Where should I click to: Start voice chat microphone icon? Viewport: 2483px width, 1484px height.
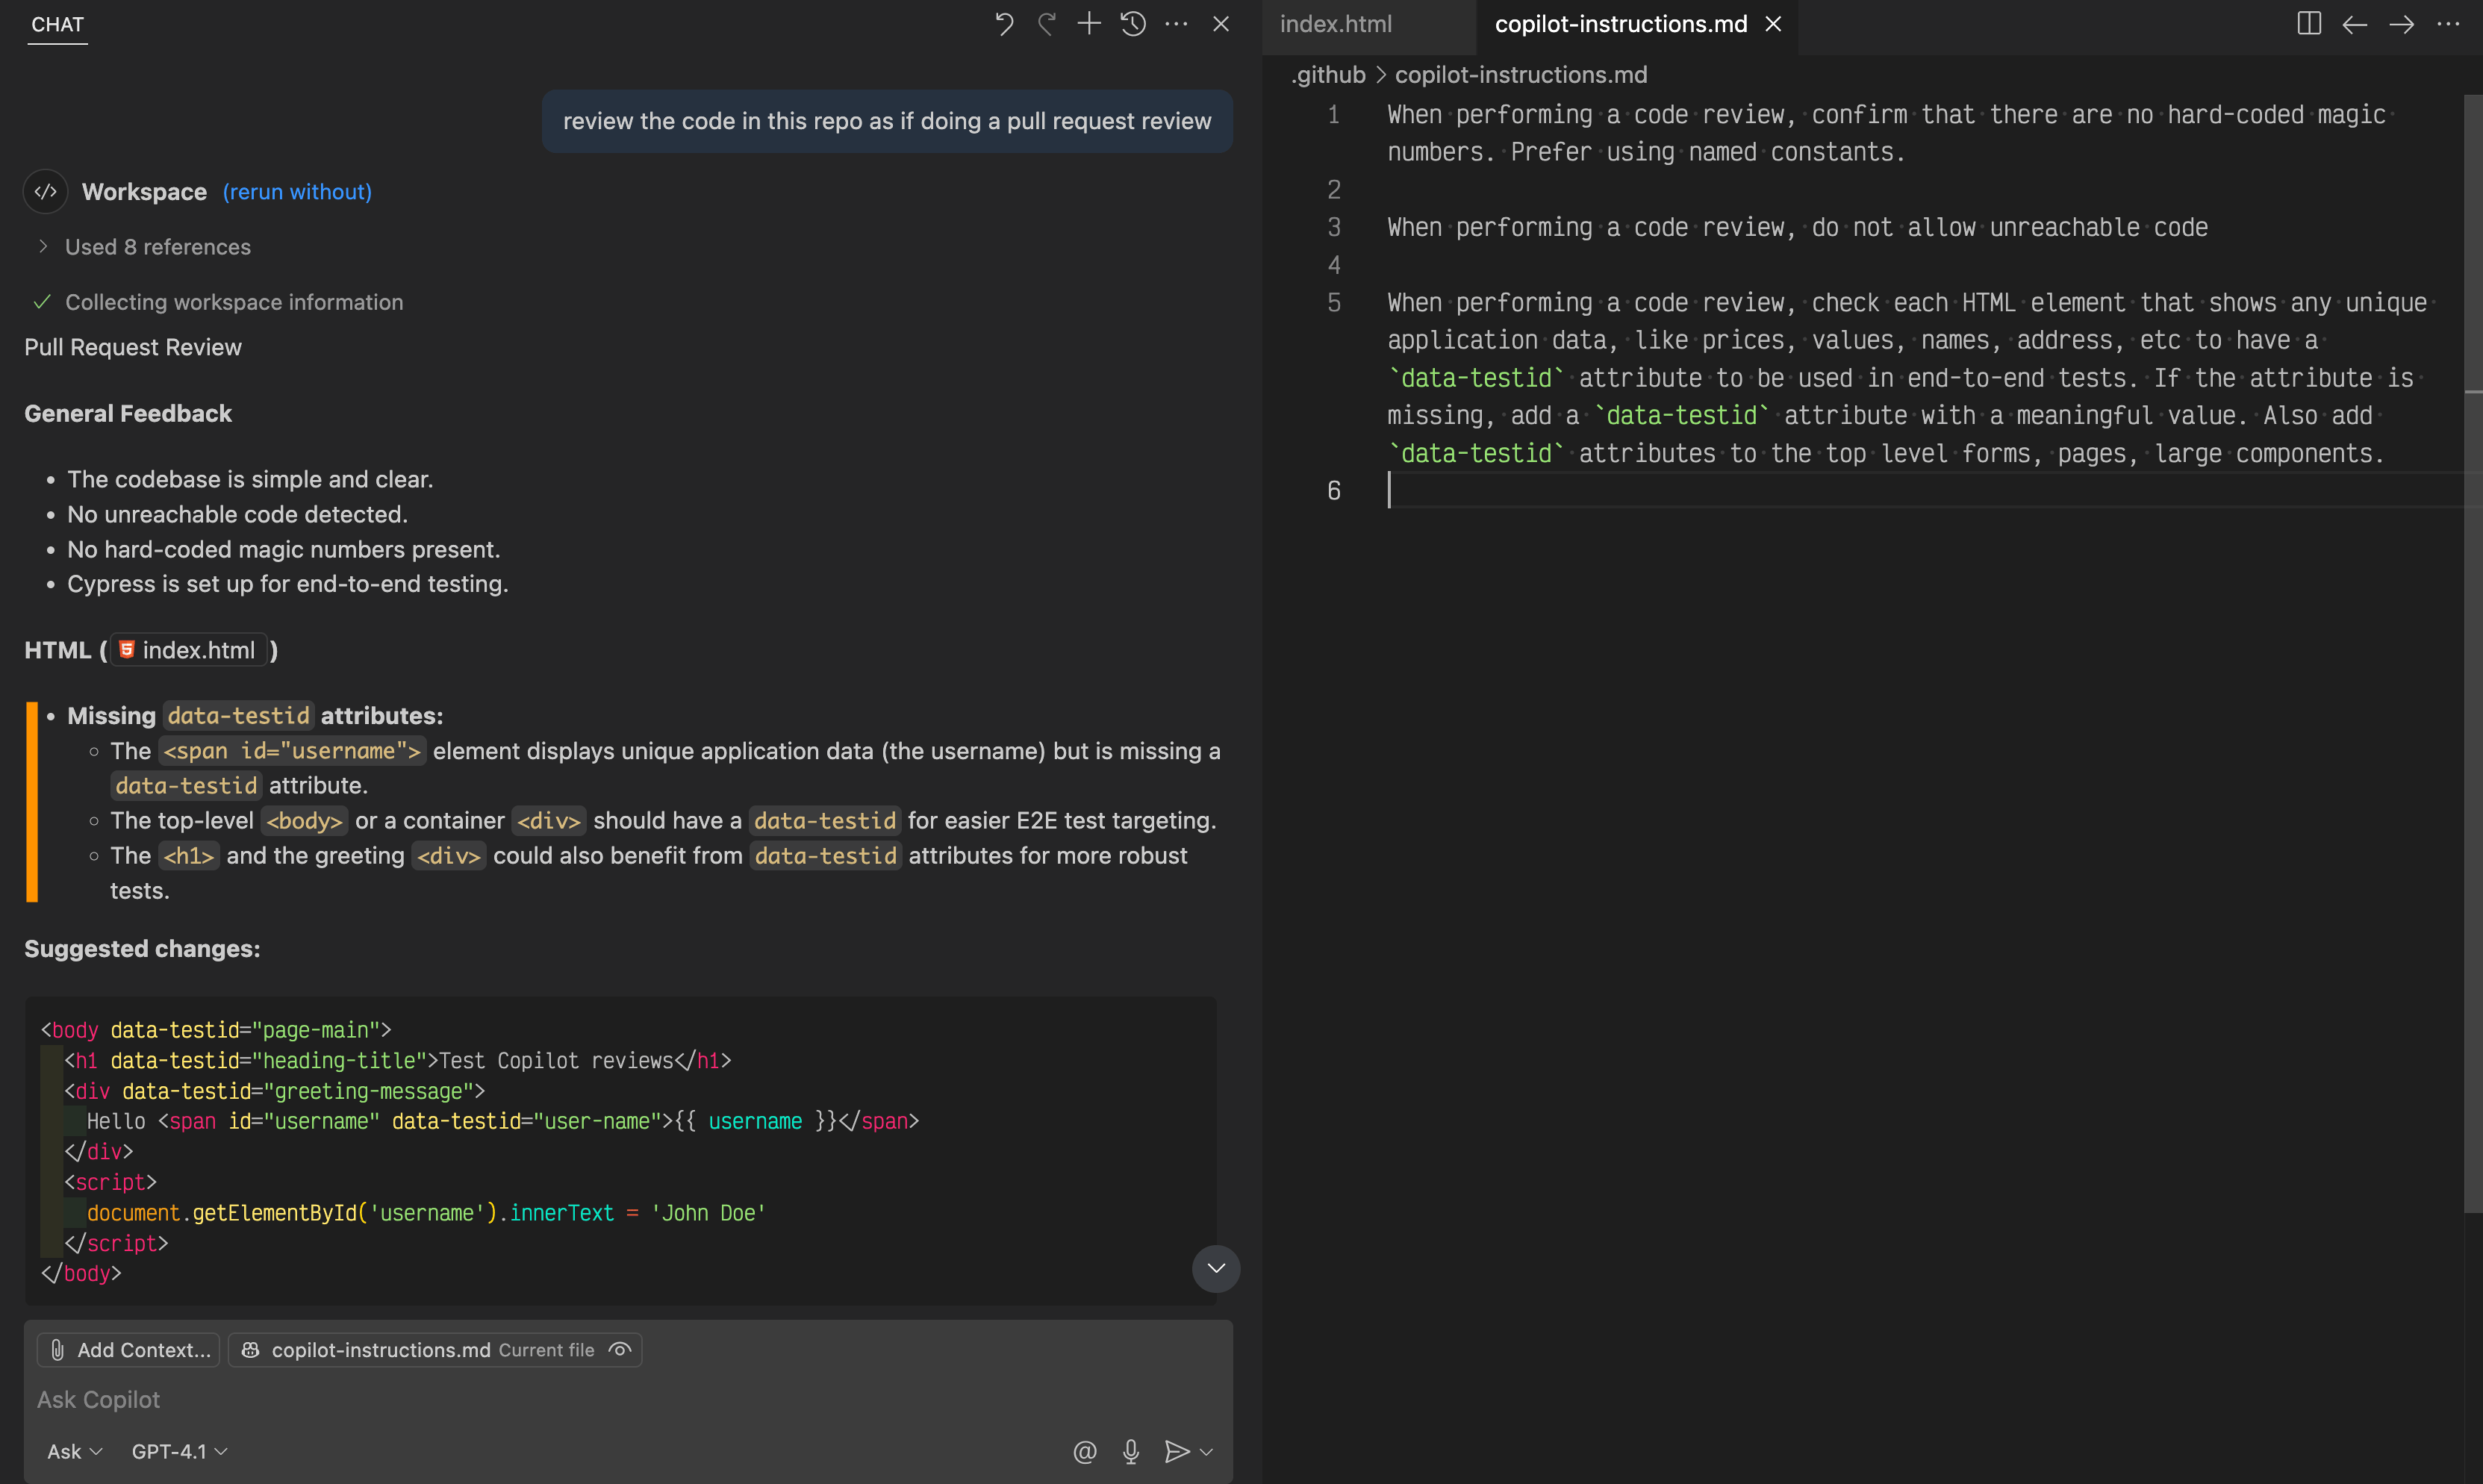point(1131,1451)
